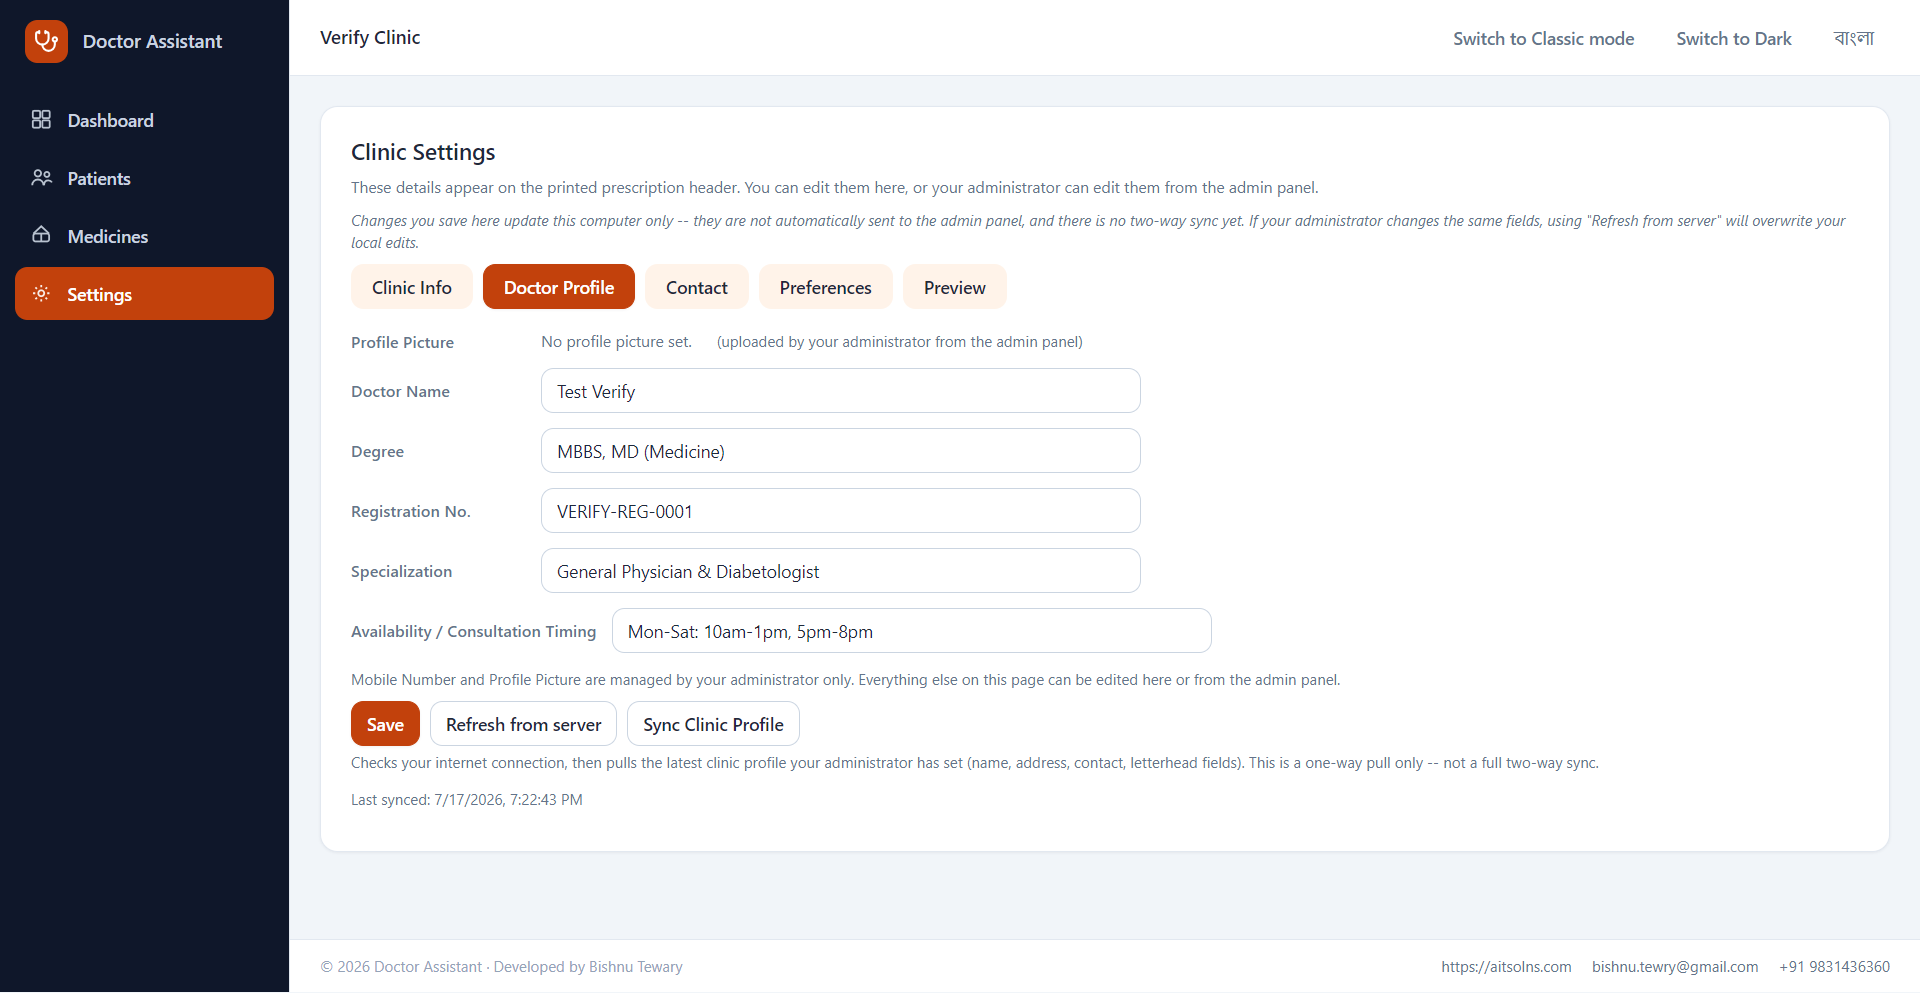Image resolution: width=1920 pixels, height=993 pixels.
Task: Switch to Dark theme
Action: 1734,38
